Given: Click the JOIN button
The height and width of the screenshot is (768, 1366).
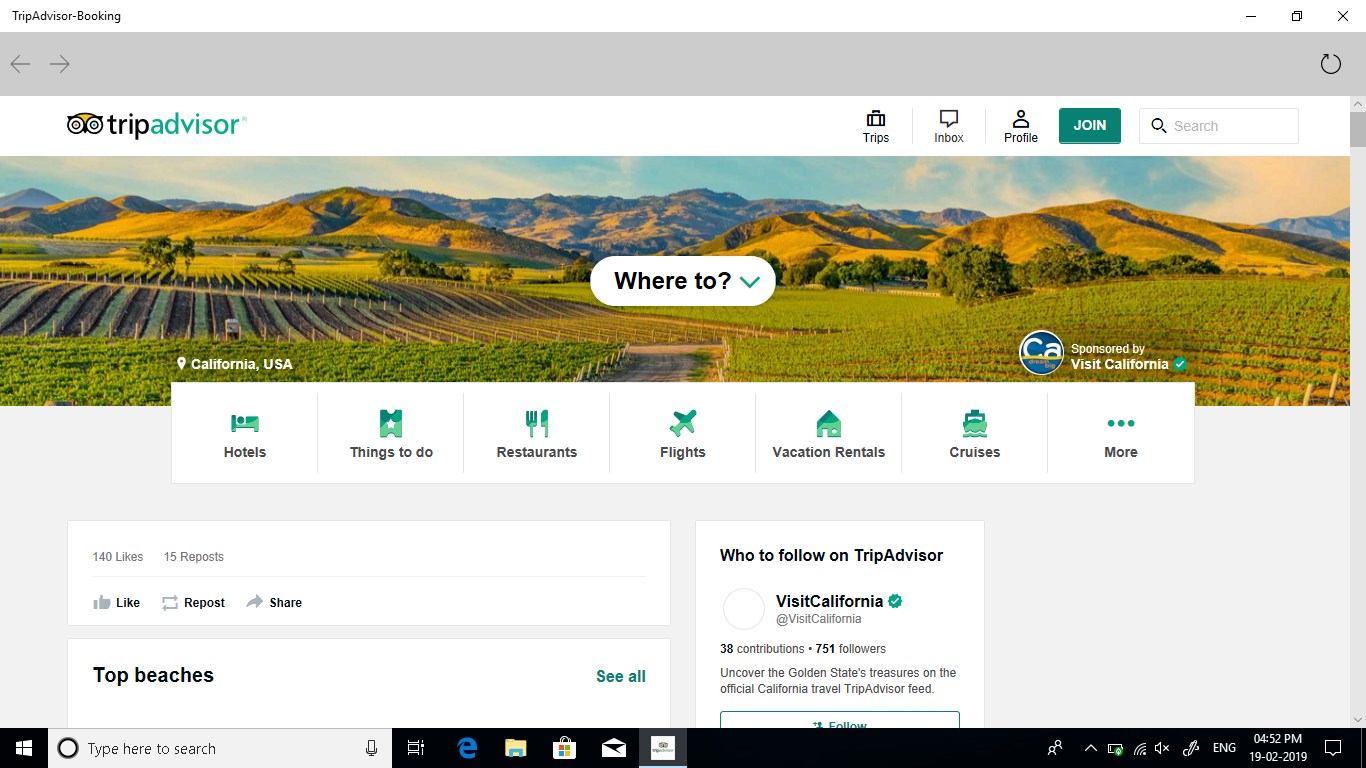Looking at the screenshot, I should [x=1090, y=126].
